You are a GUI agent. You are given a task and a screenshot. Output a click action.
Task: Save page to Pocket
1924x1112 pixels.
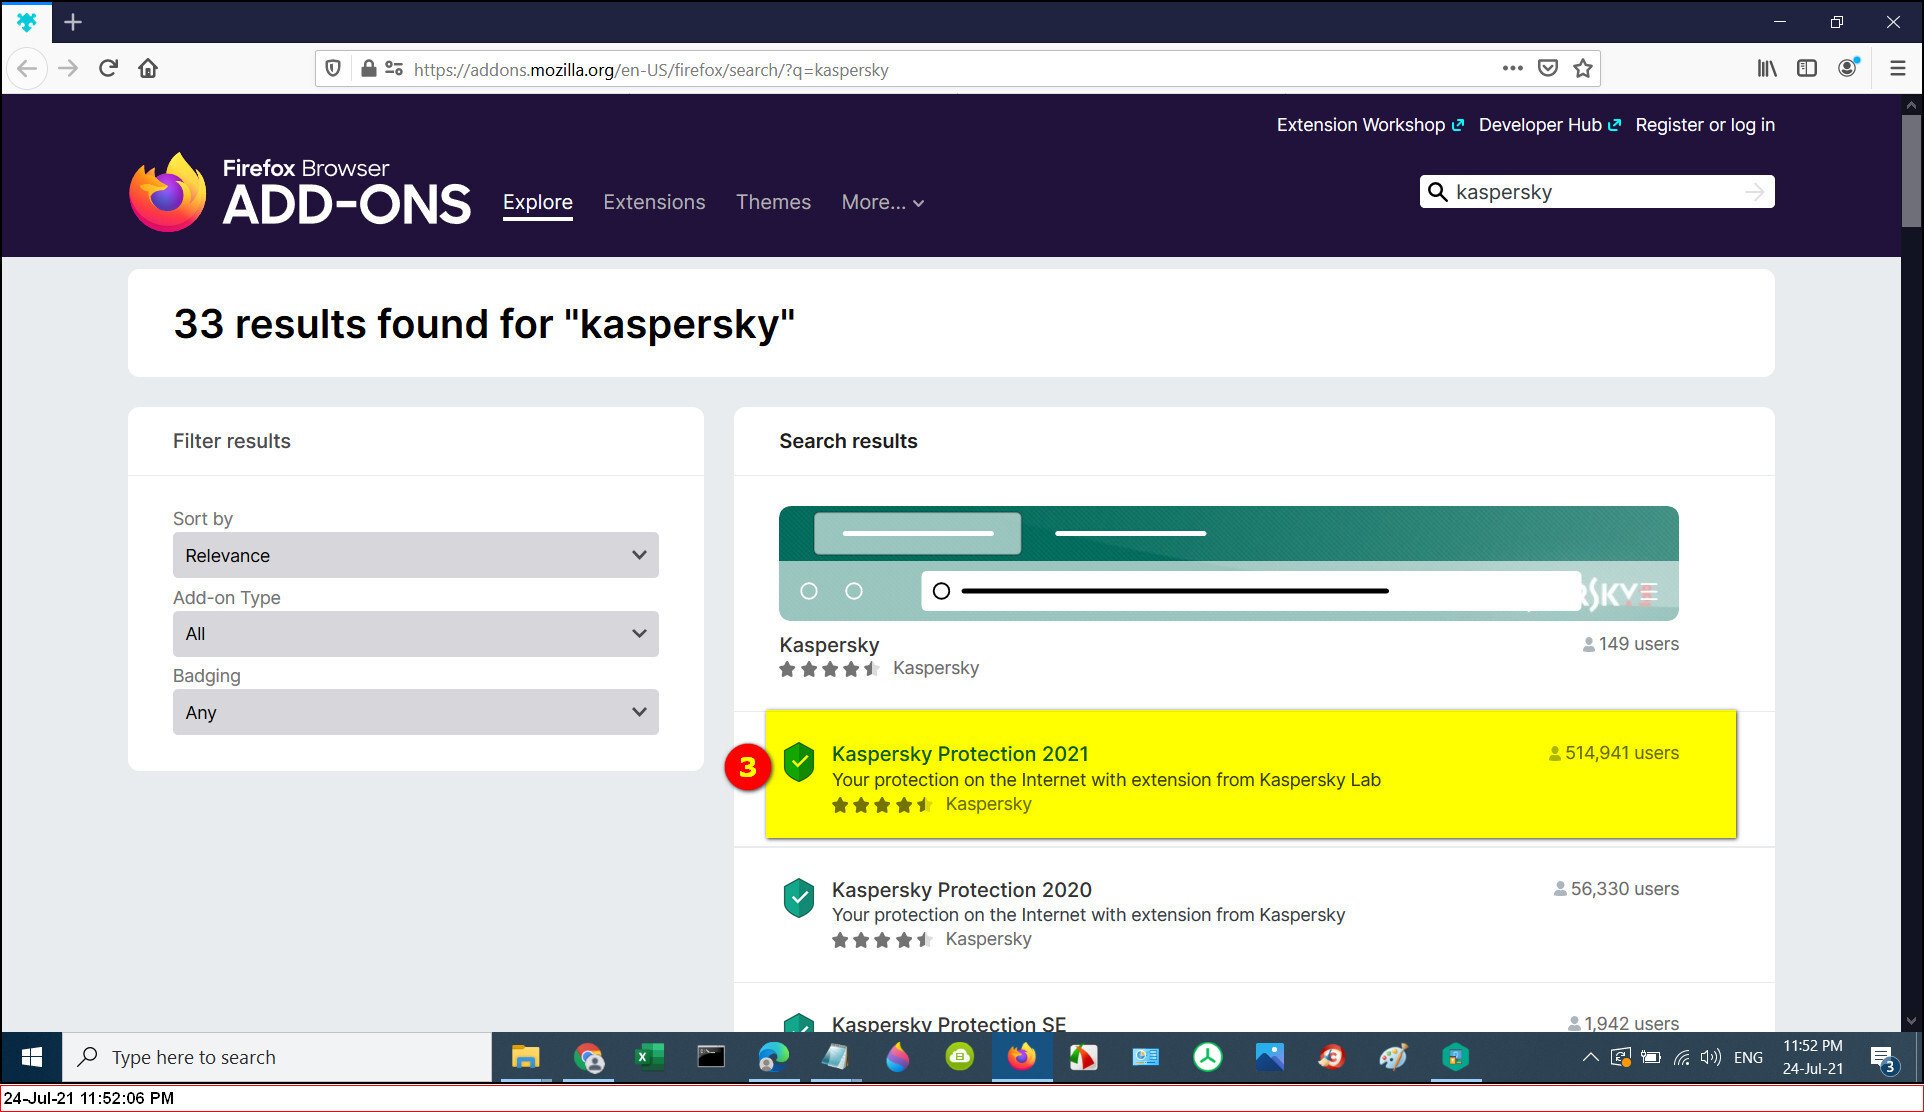1547,68
